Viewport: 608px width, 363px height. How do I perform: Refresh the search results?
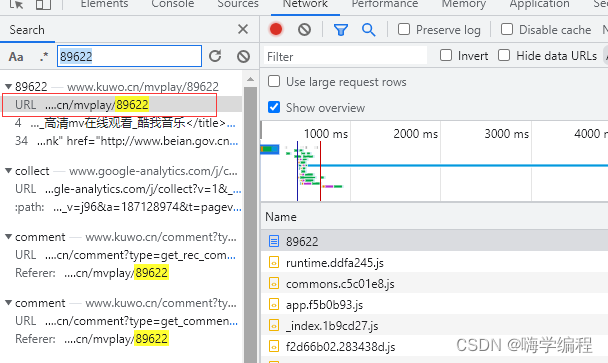[x=215, y=56]
